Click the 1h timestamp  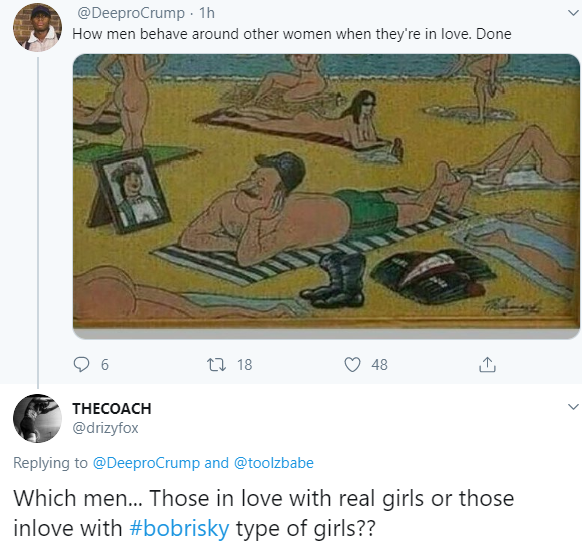(207, 13)
